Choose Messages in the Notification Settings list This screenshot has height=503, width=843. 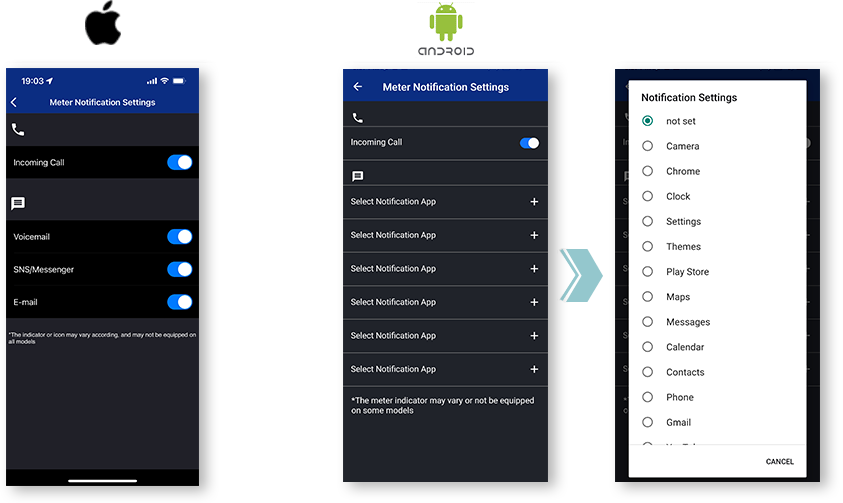click(x=648, y=322)
